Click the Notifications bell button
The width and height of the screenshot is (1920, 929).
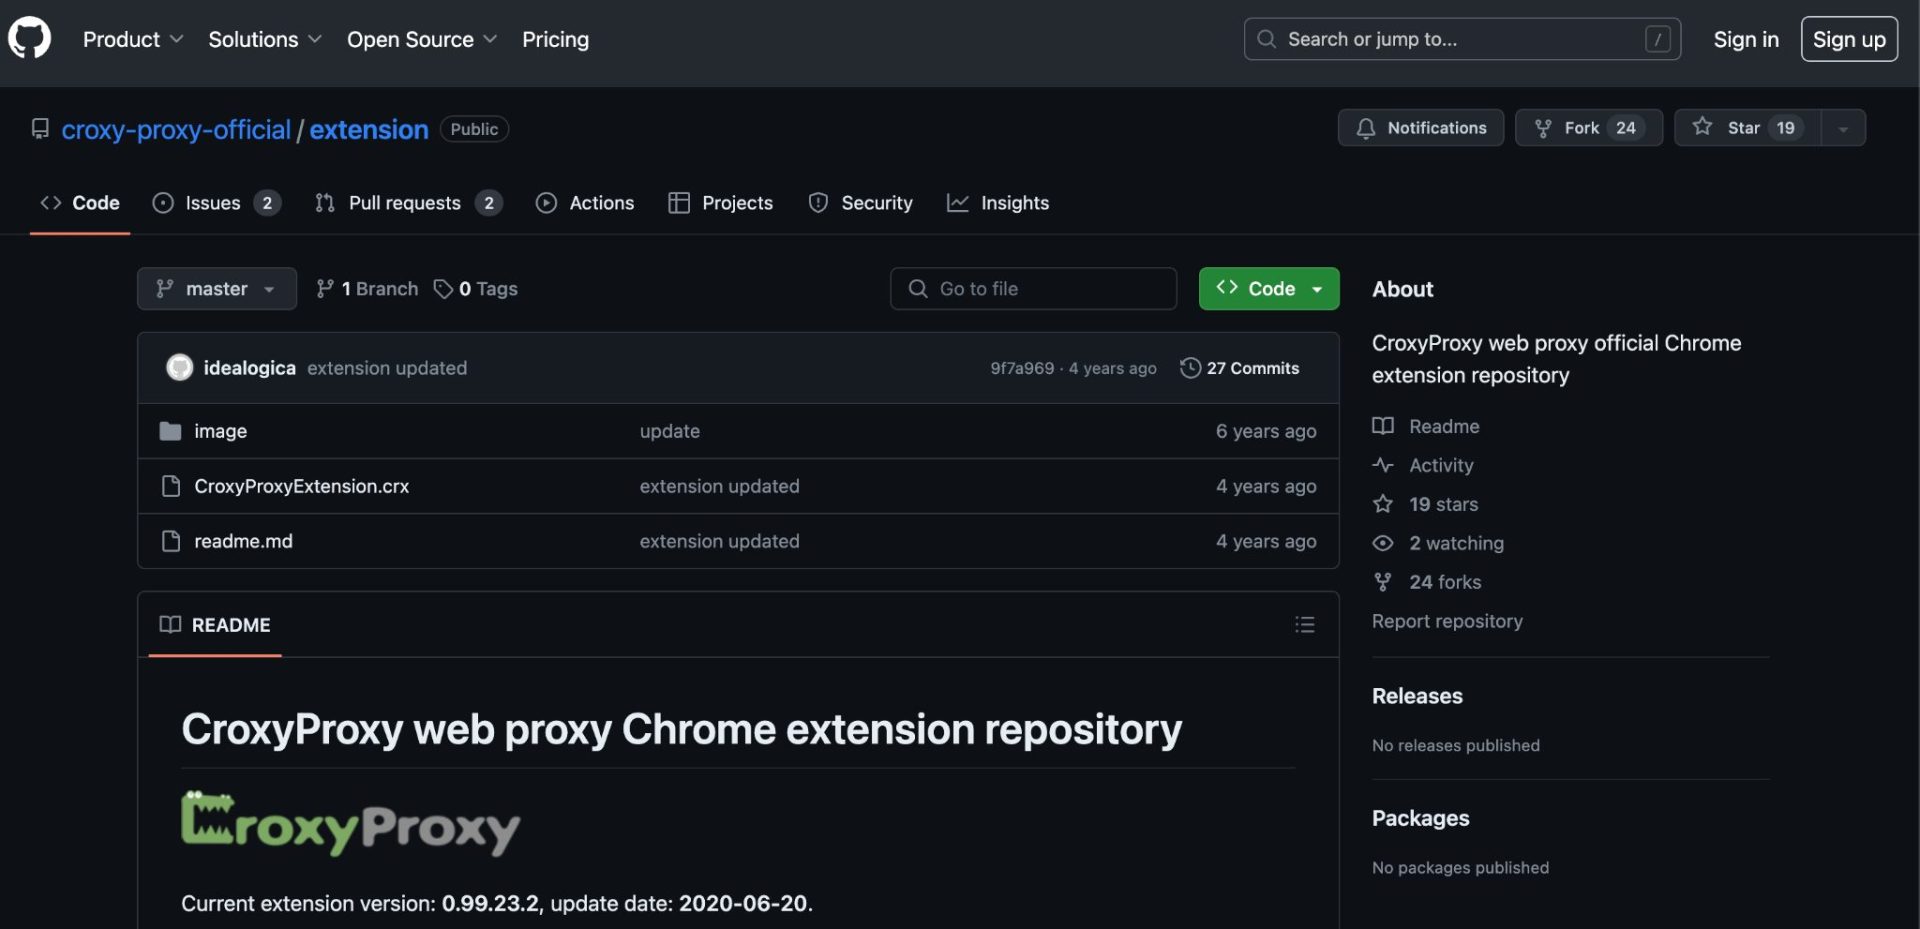1421,128
